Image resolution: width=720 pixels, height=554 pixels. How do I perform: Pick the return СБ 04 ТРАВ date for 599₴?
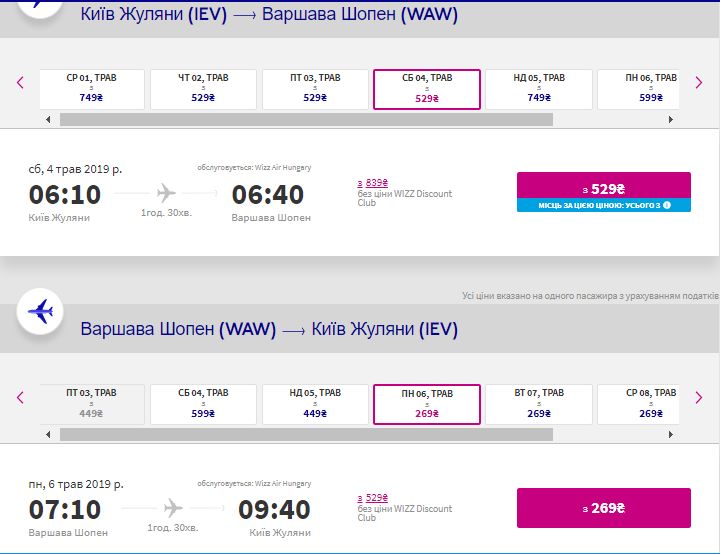[203, 403]
